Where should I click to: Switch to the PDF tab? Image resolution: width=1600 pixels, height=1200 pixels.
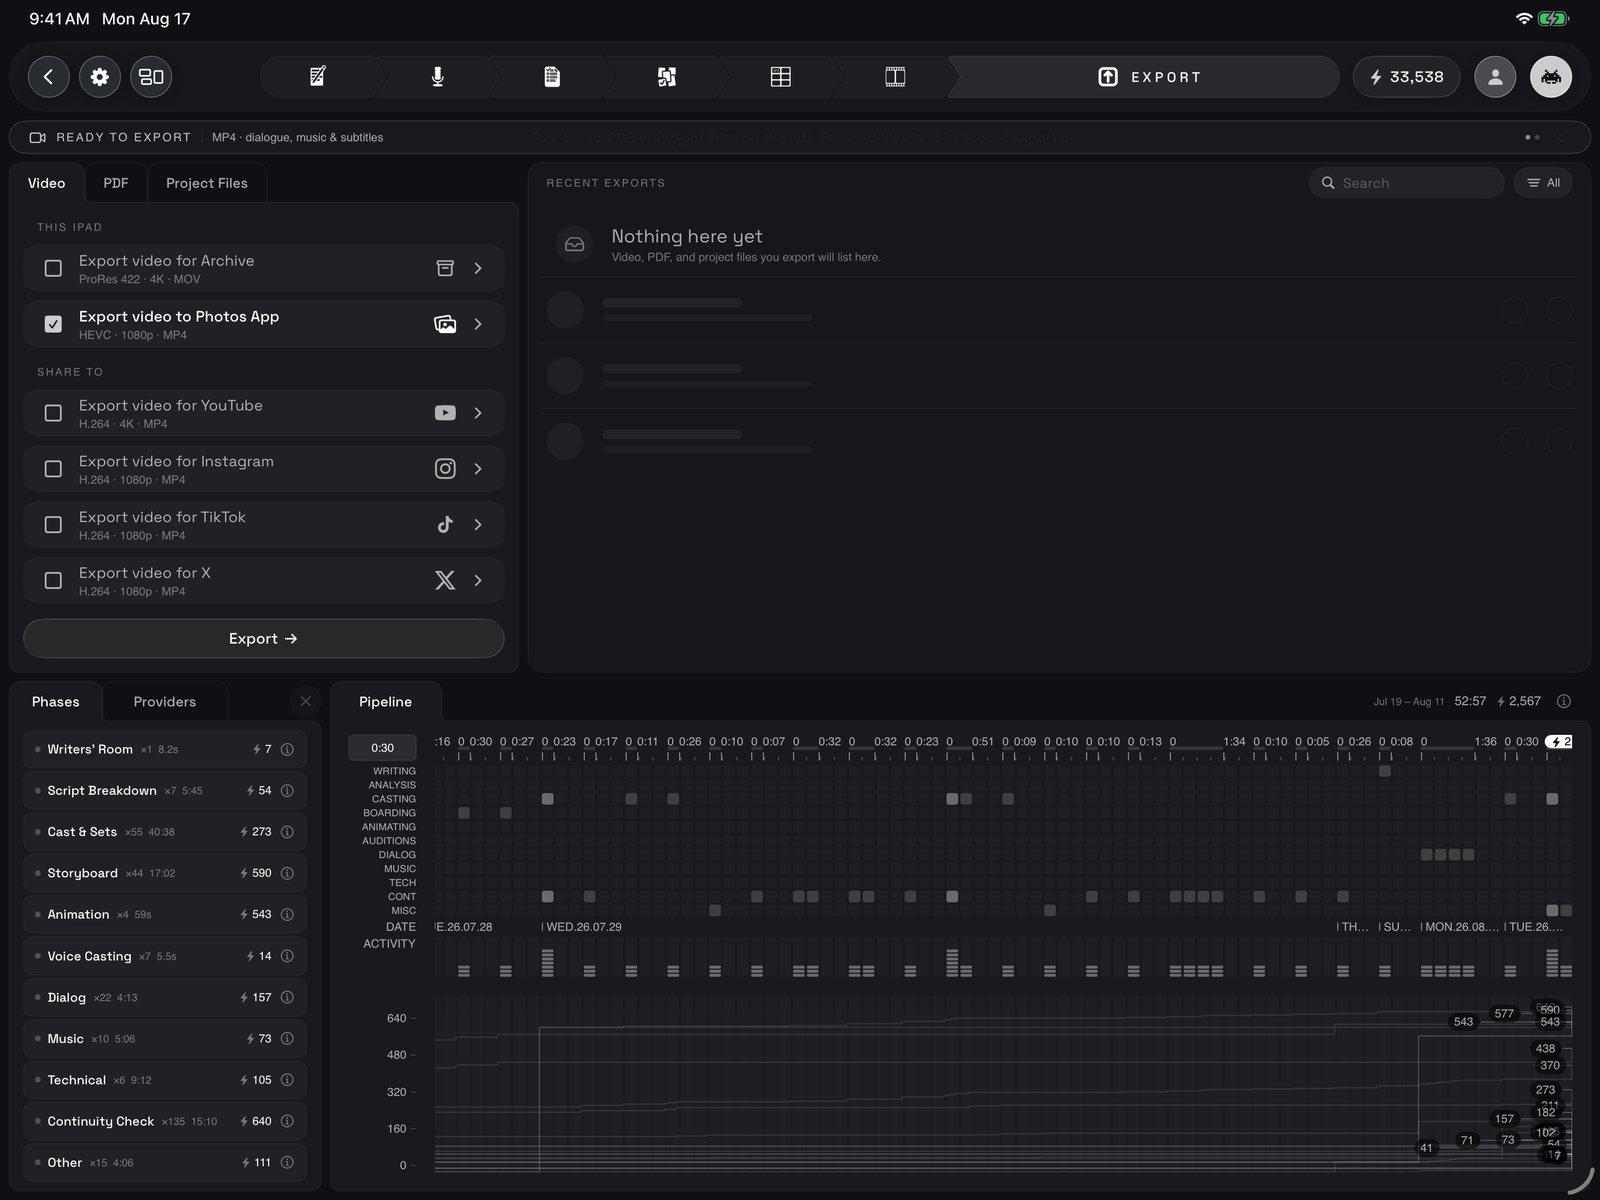(116, 183)
